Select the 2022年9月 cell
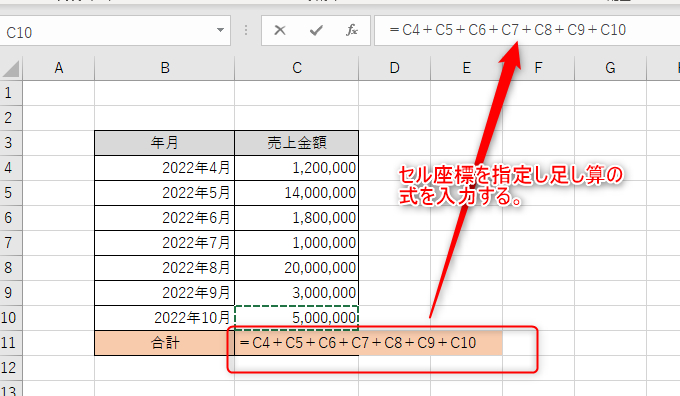This screenshot has width=680, height=396. [x=165, y=293]
